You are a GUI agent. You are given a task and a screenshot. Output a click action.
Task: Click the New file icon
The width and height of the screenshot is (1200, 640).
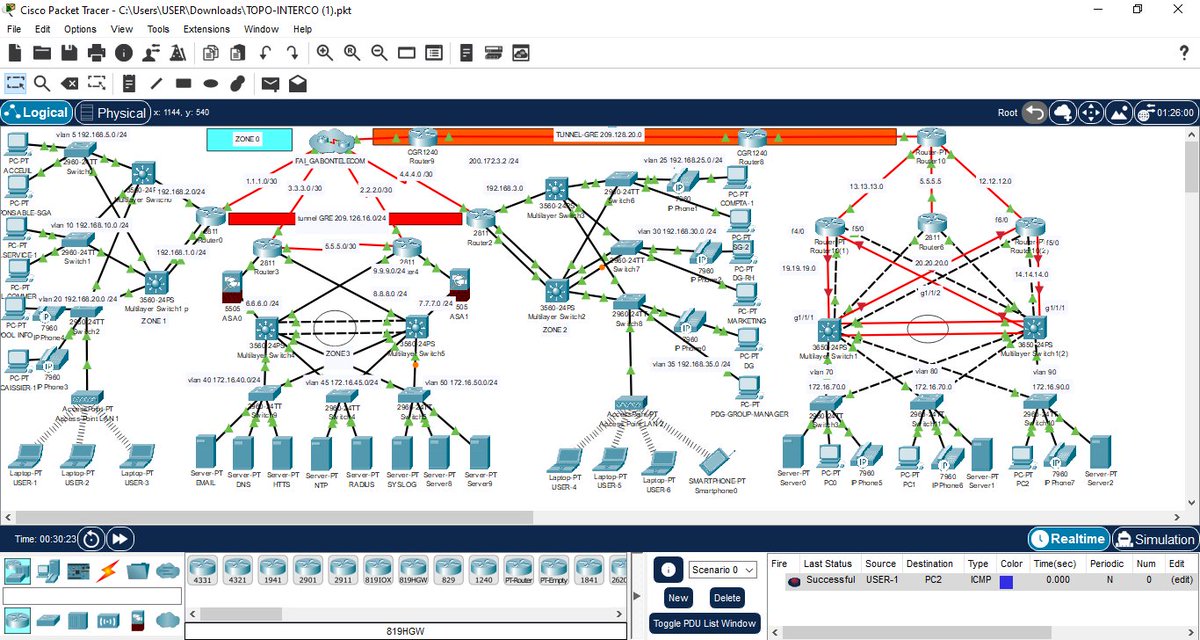[x=15, y=52]
